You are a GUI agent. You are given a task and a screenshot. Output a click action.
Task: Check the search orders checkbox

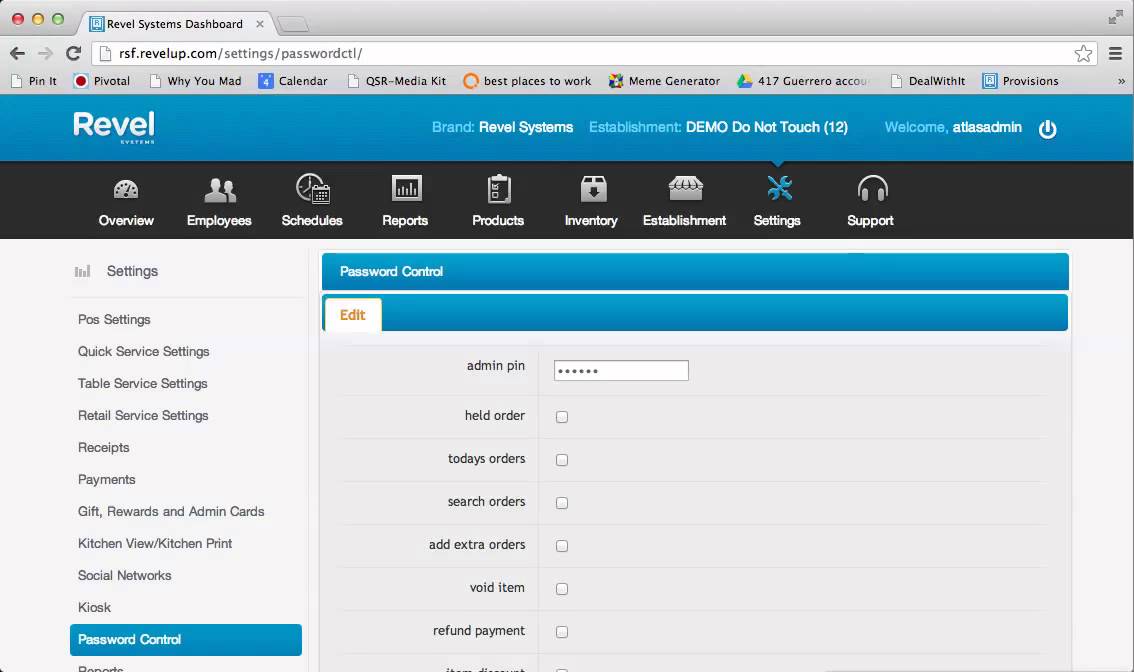[562, 503]
